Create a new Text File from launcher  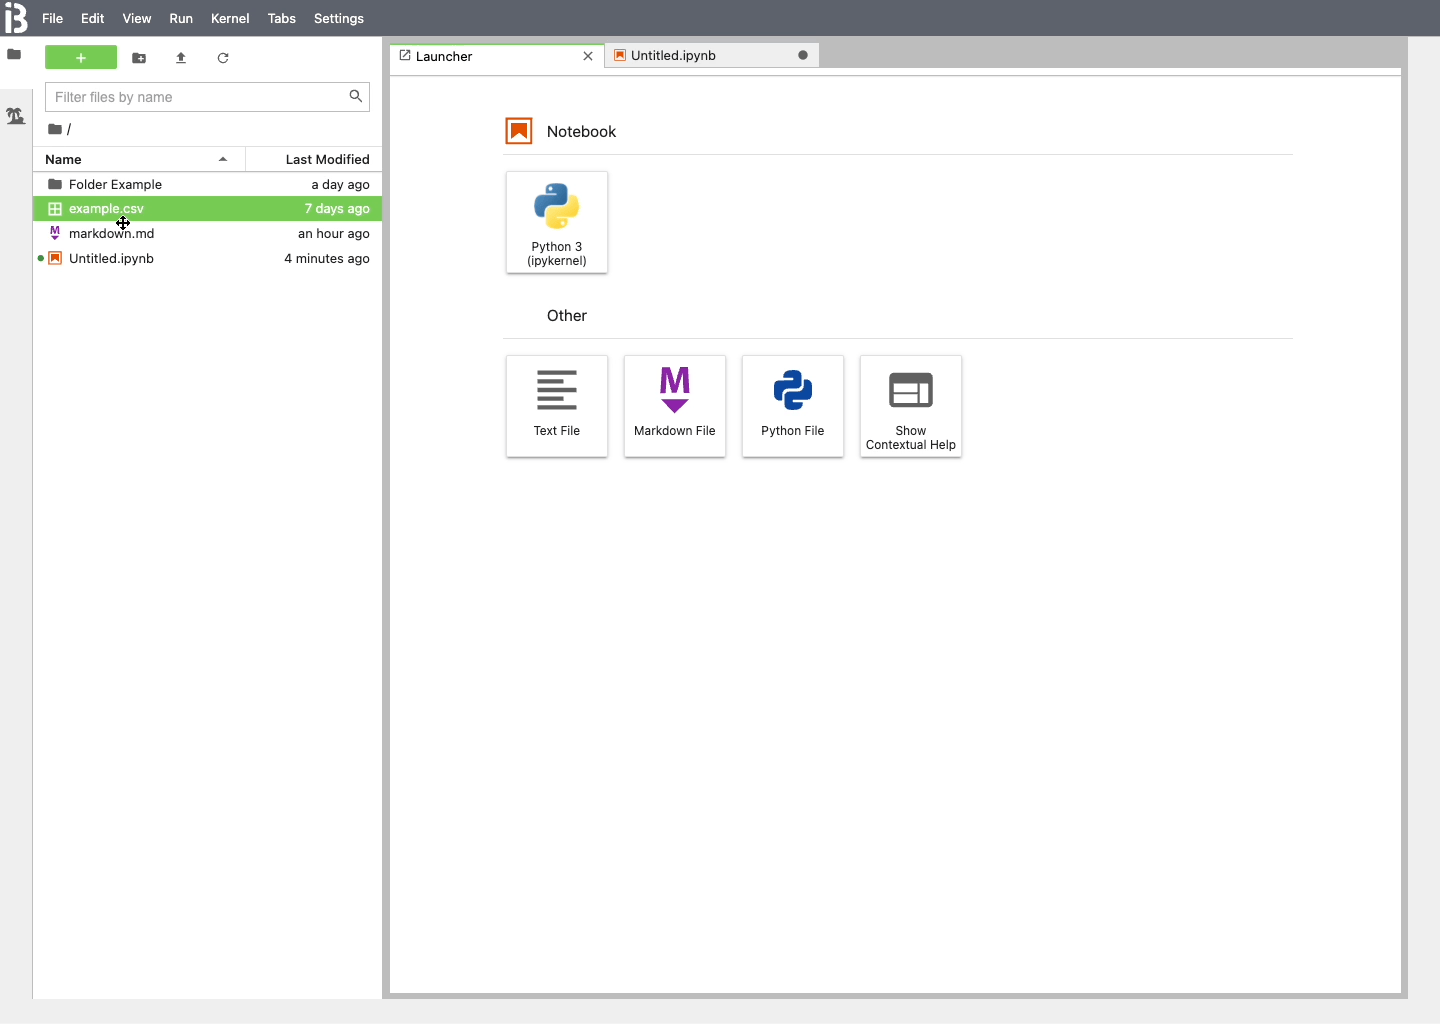point(557,406)
